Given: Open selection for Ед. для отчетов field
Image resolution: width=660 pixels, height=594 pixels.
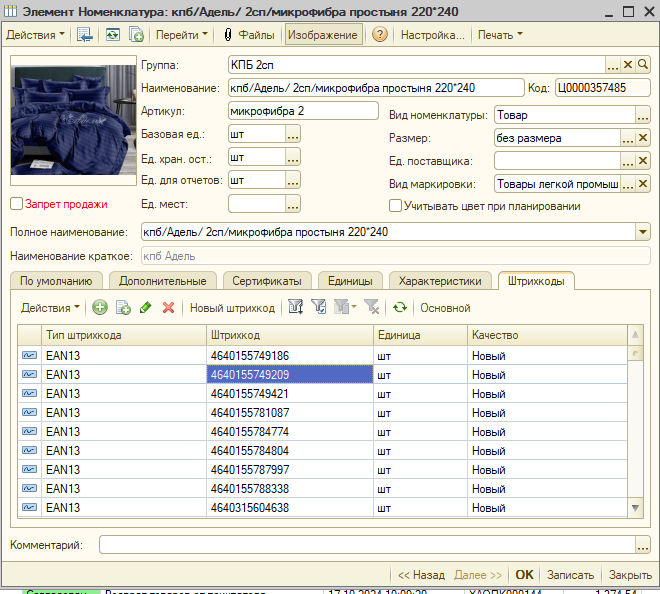Looking at the screenshot, I should point(293,181).
